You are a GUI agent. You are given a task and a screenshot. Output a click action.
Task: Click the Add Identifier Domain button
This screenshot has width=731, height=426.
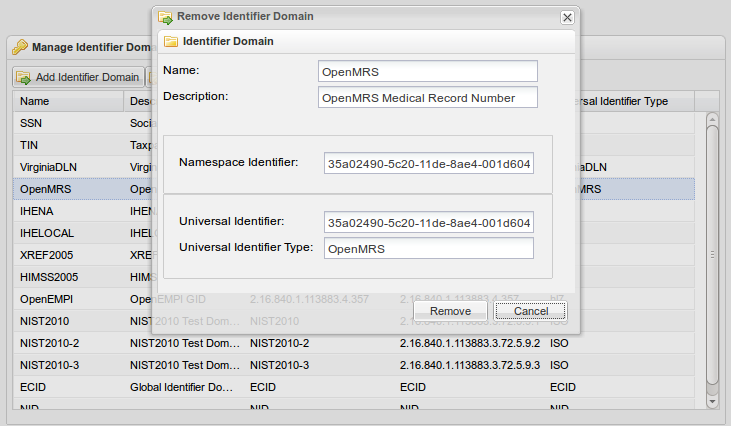coord(78,77)
